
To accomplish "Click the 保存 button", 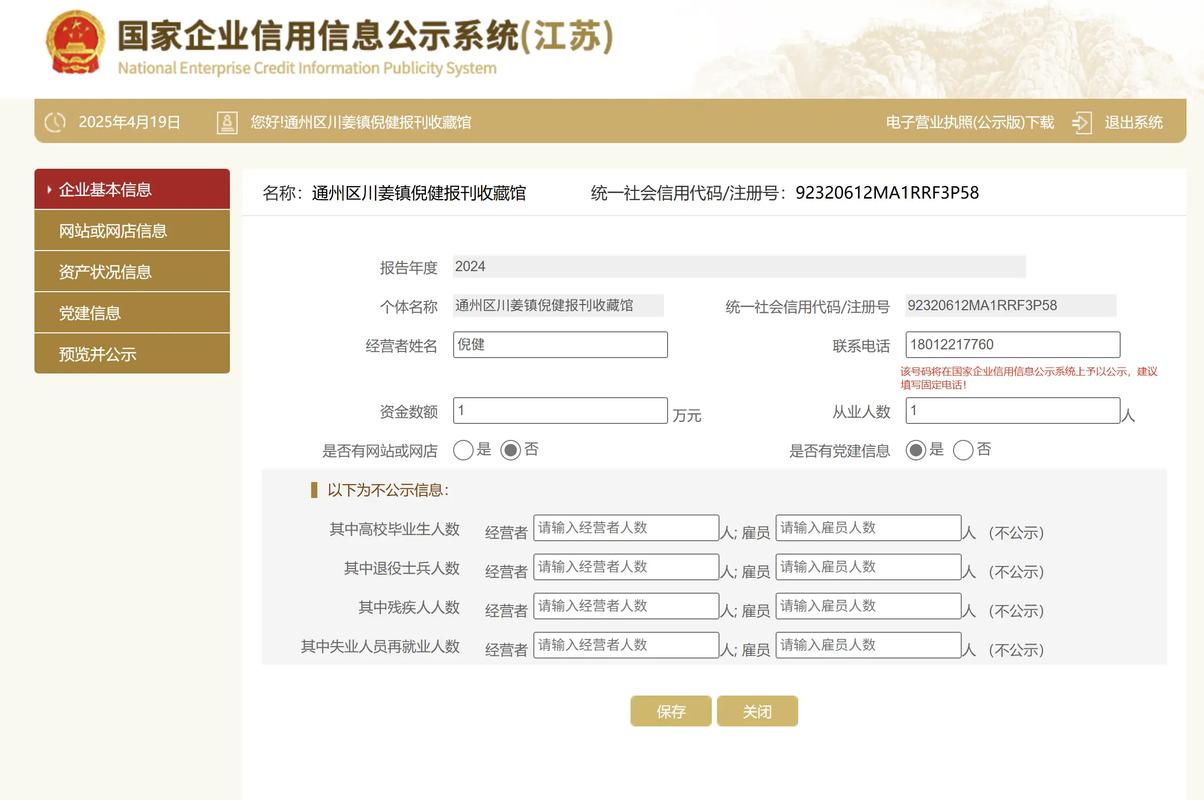I will (x=670, y=711).
